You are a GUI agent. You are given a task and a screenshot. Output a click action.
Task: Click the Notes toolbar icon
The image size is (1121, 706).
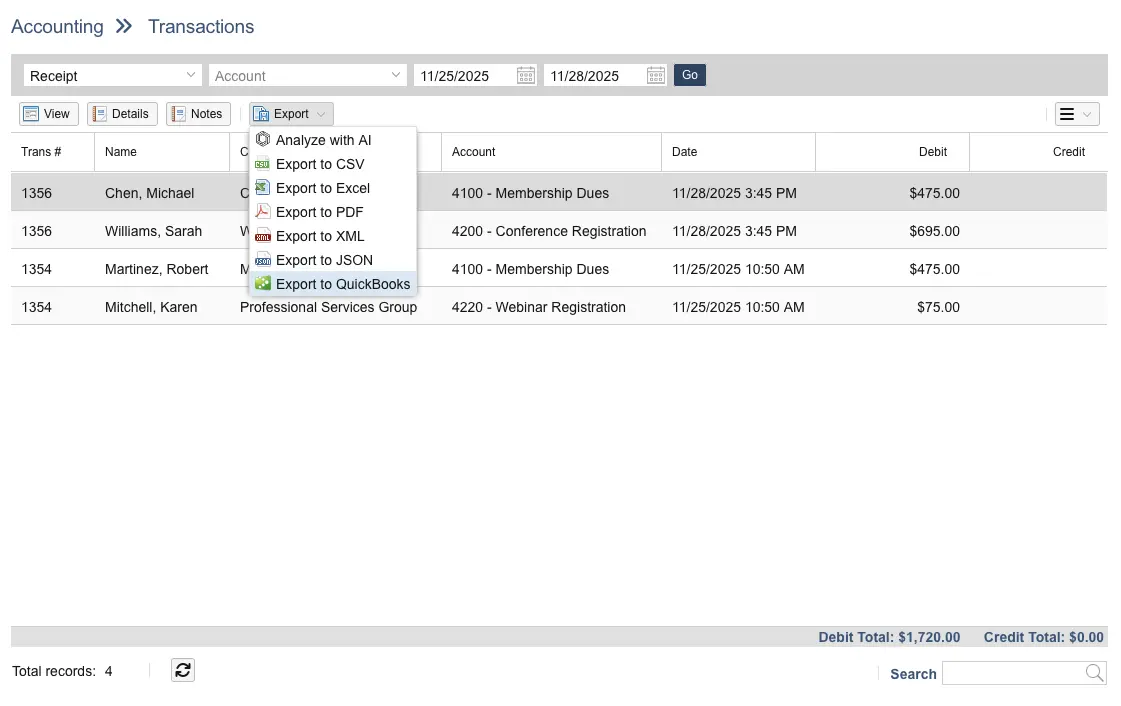178,113
